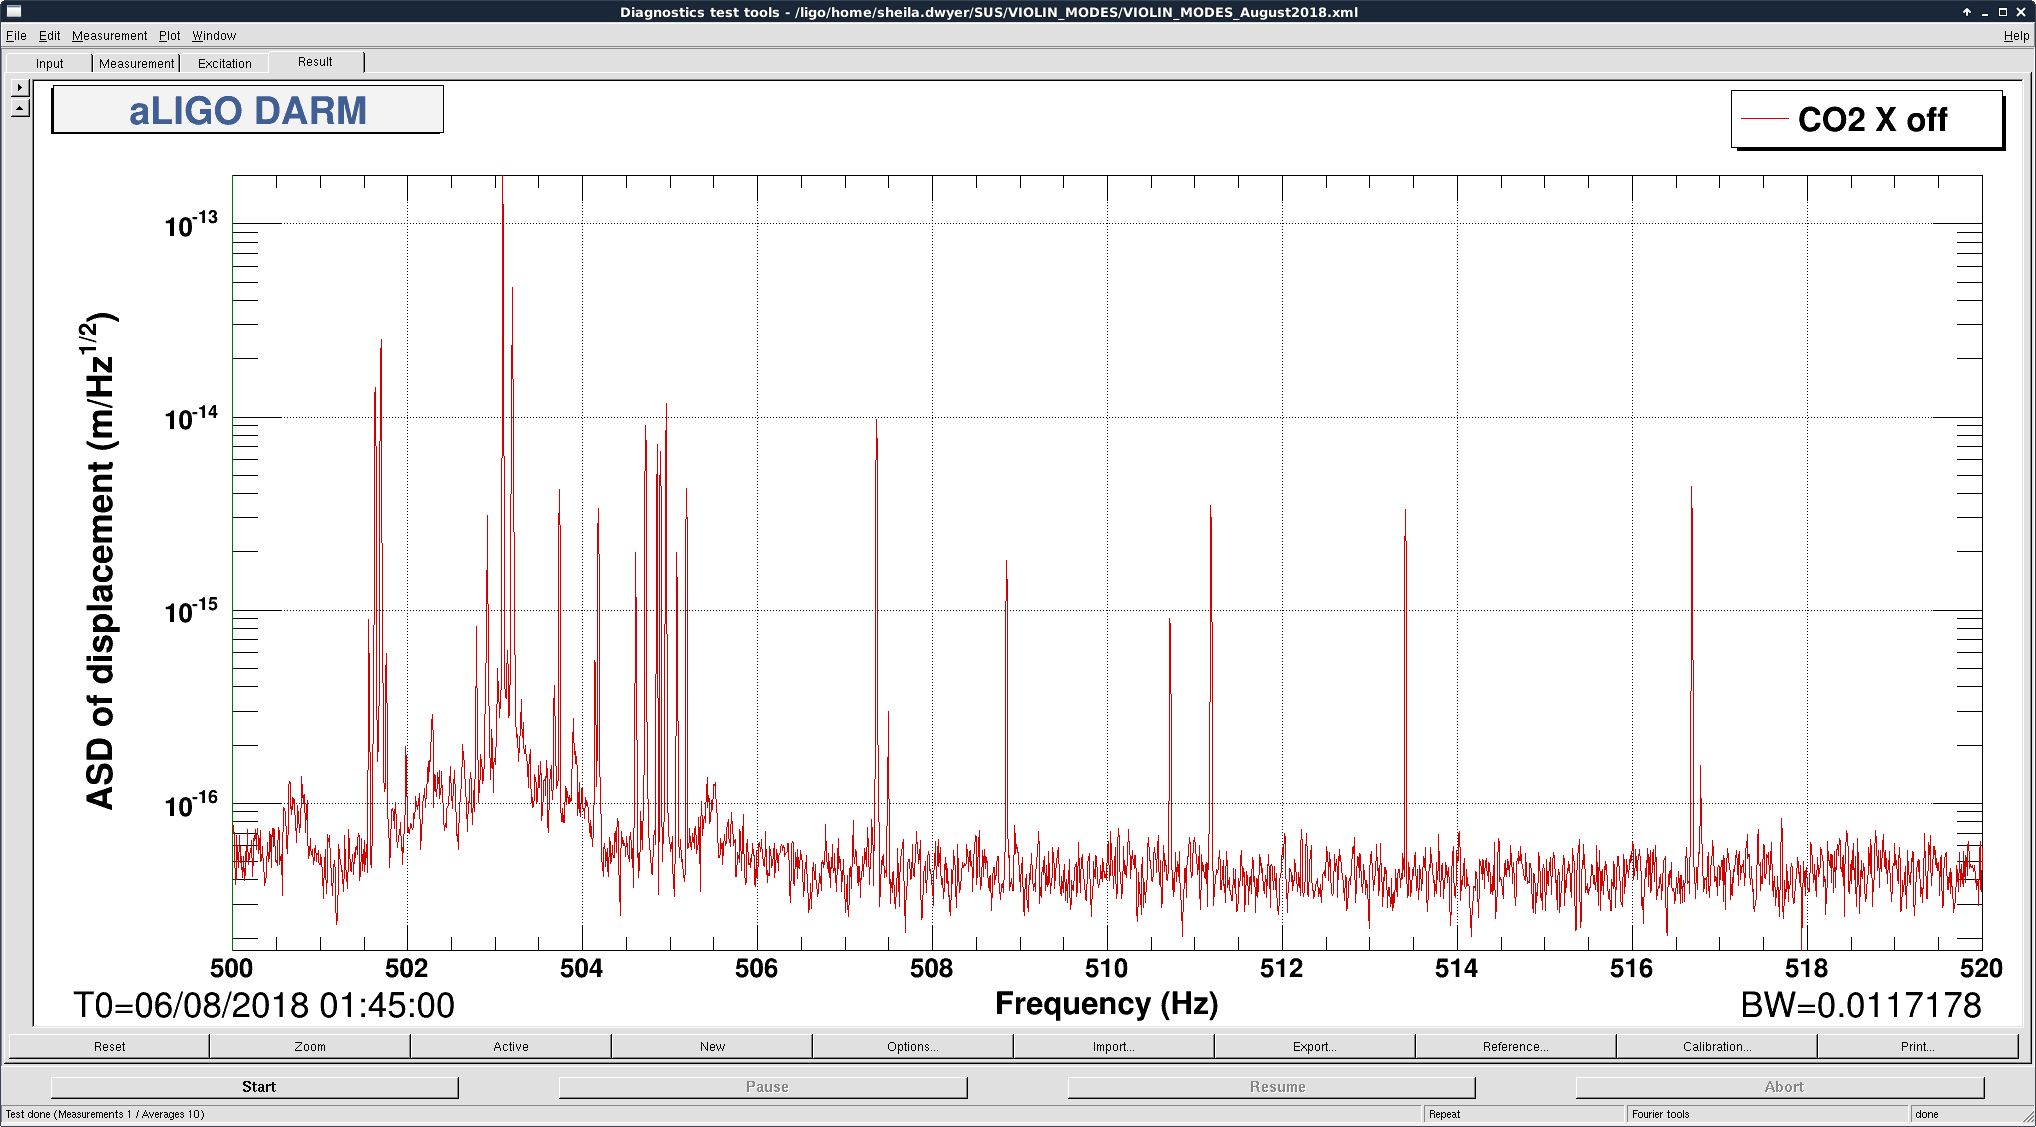Viewport: 2036px width, 1127px height.
Task: Click the red CO2 X off legend line
Action: (1764, 119)
